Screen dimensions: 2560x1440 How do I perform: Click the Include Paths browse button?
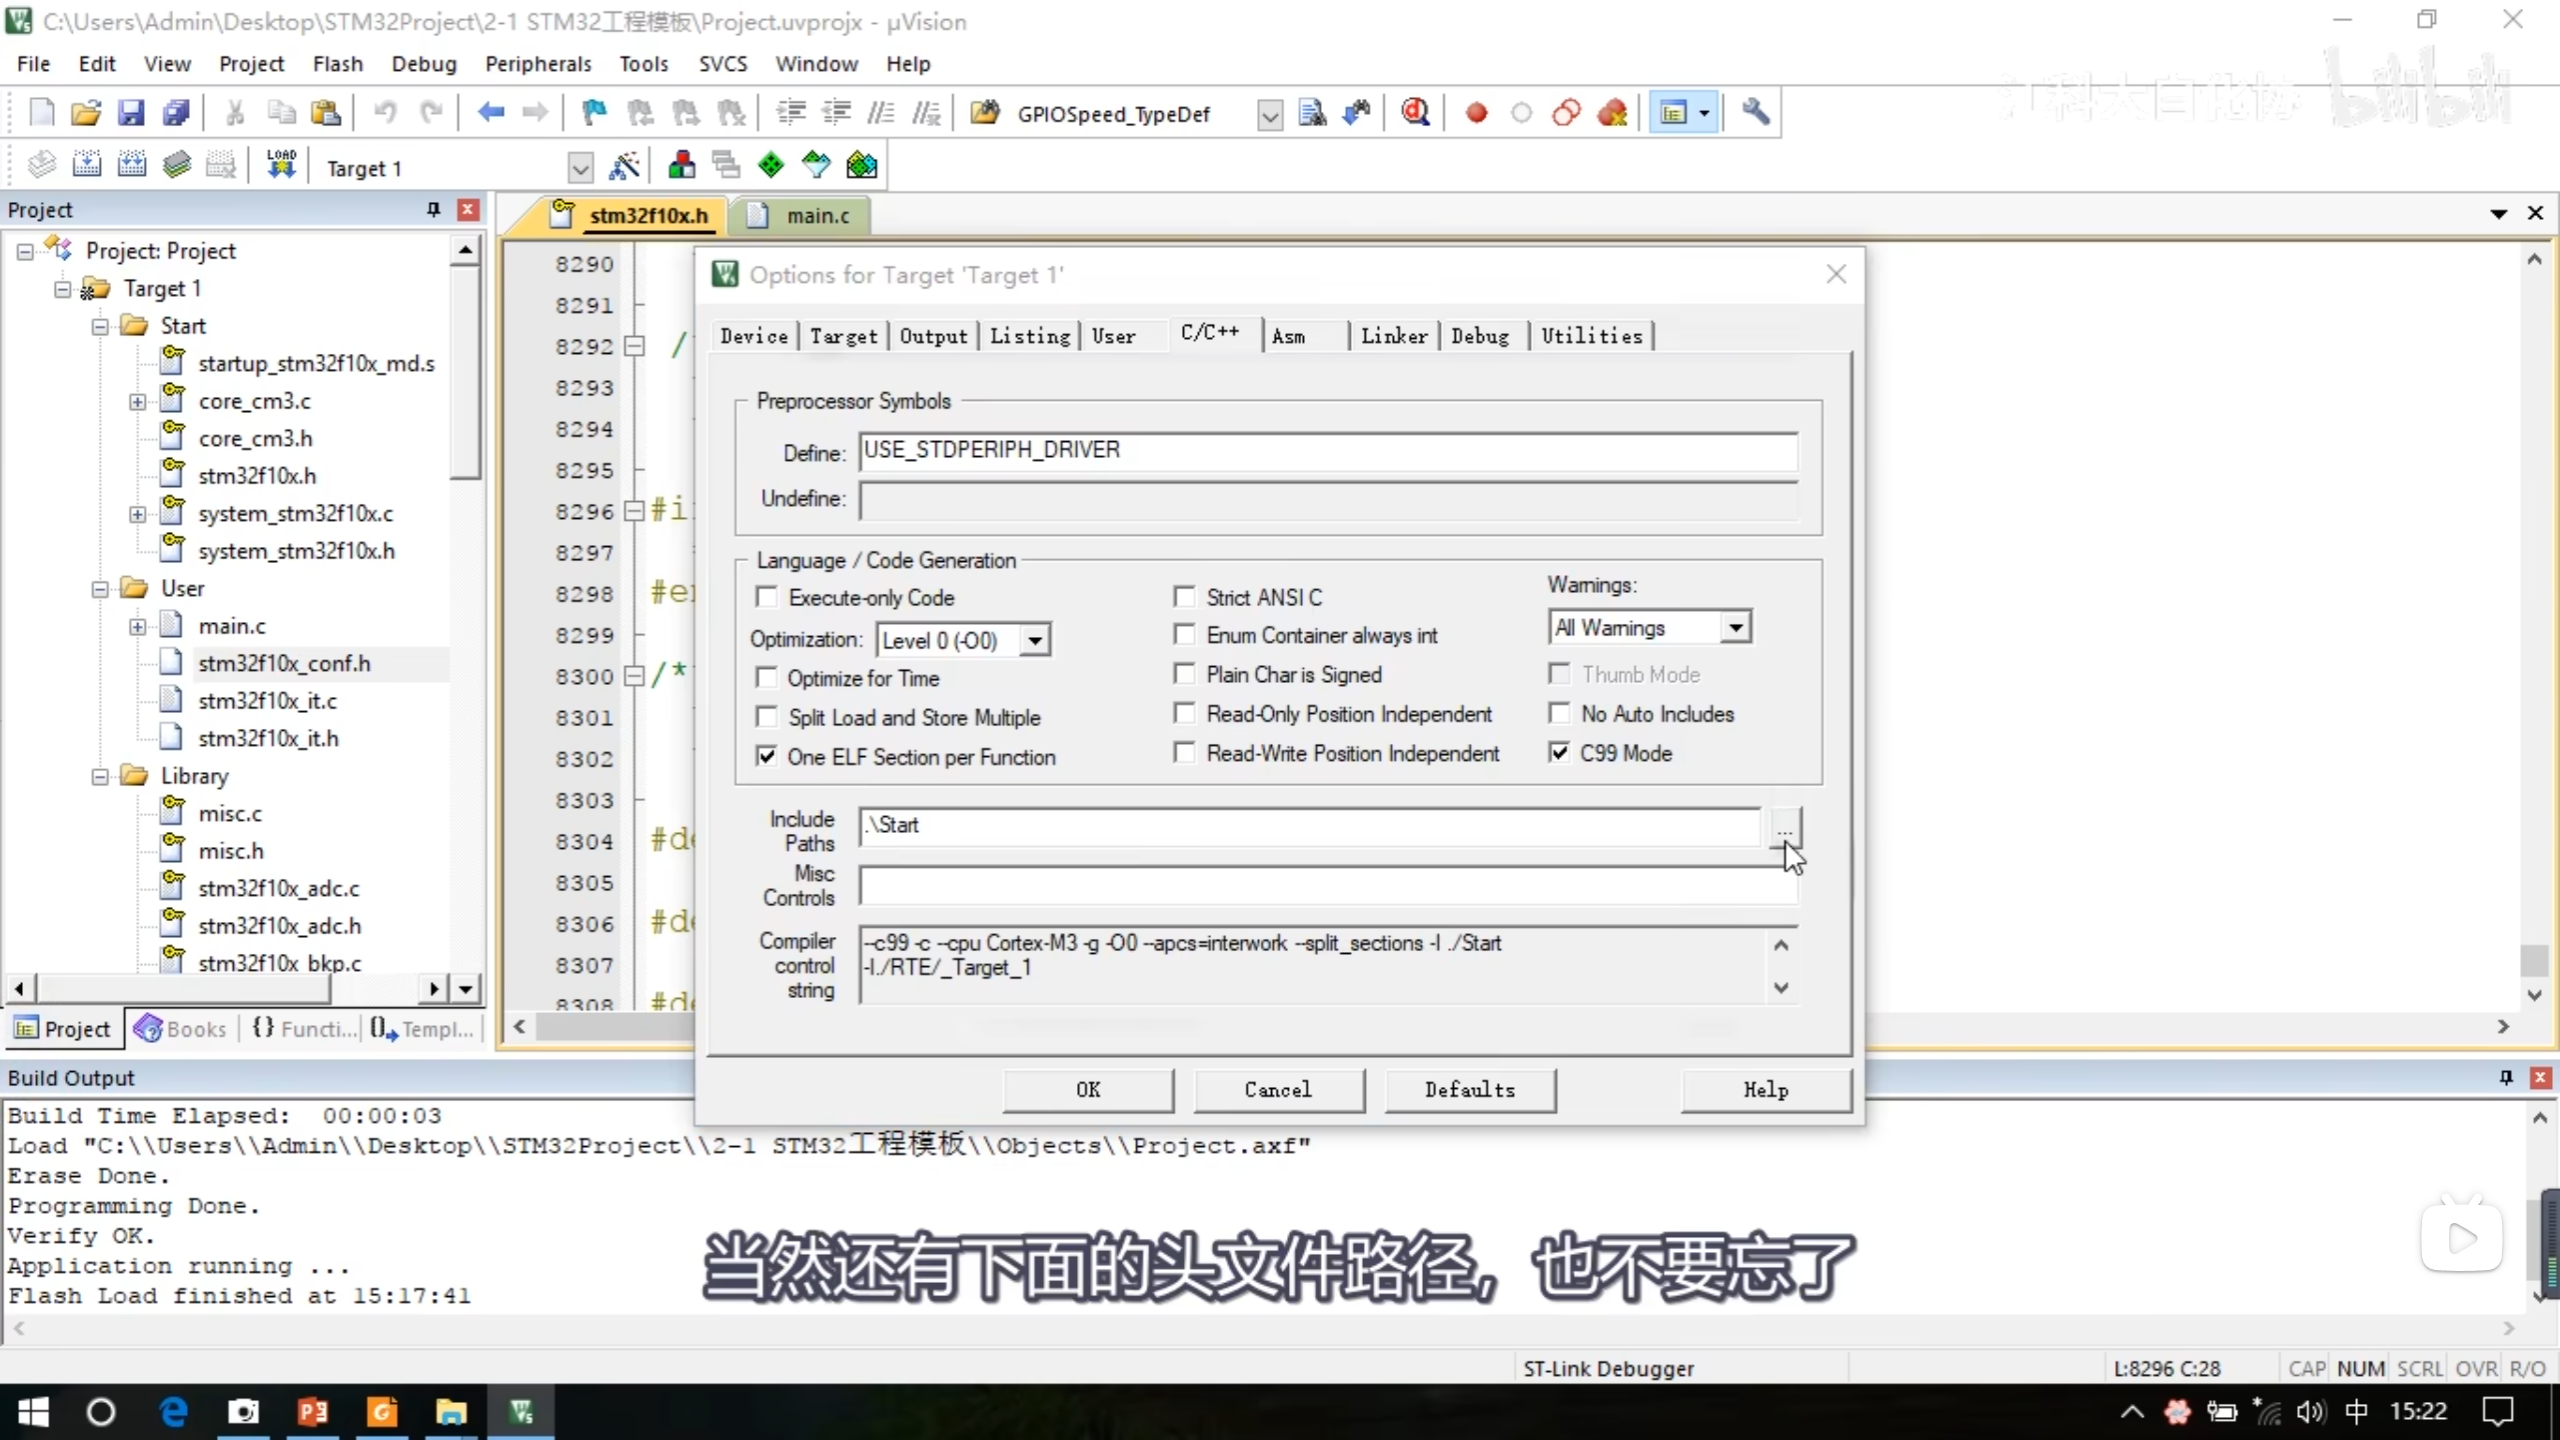[x=1784, y=827]
